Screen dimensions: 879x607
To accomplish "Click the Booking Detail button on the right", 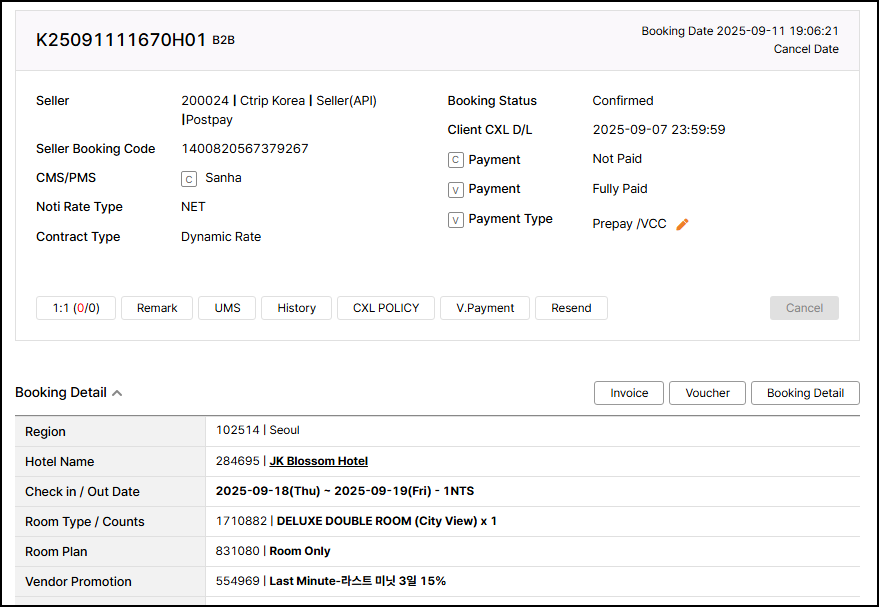I will [x=805, y=393].
